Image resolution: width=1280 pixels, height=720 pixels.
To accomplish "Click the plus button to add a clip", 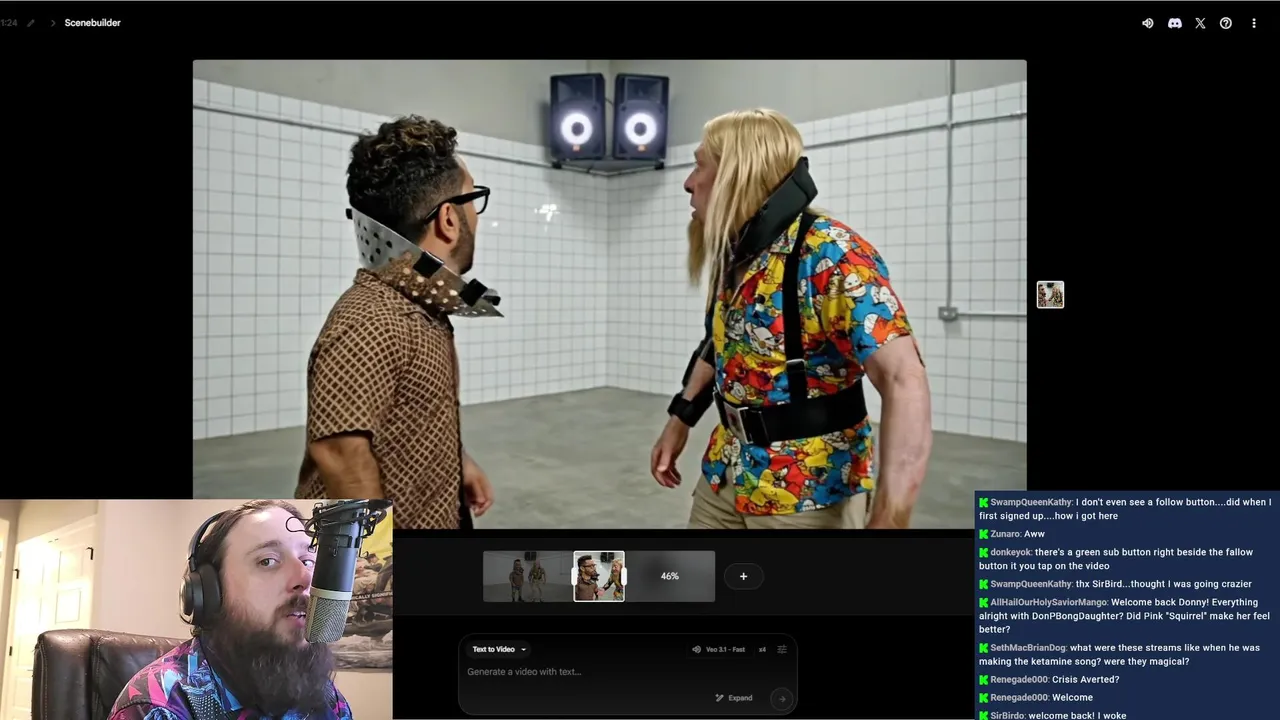I will pyautogui.click(x=743, y=576).
